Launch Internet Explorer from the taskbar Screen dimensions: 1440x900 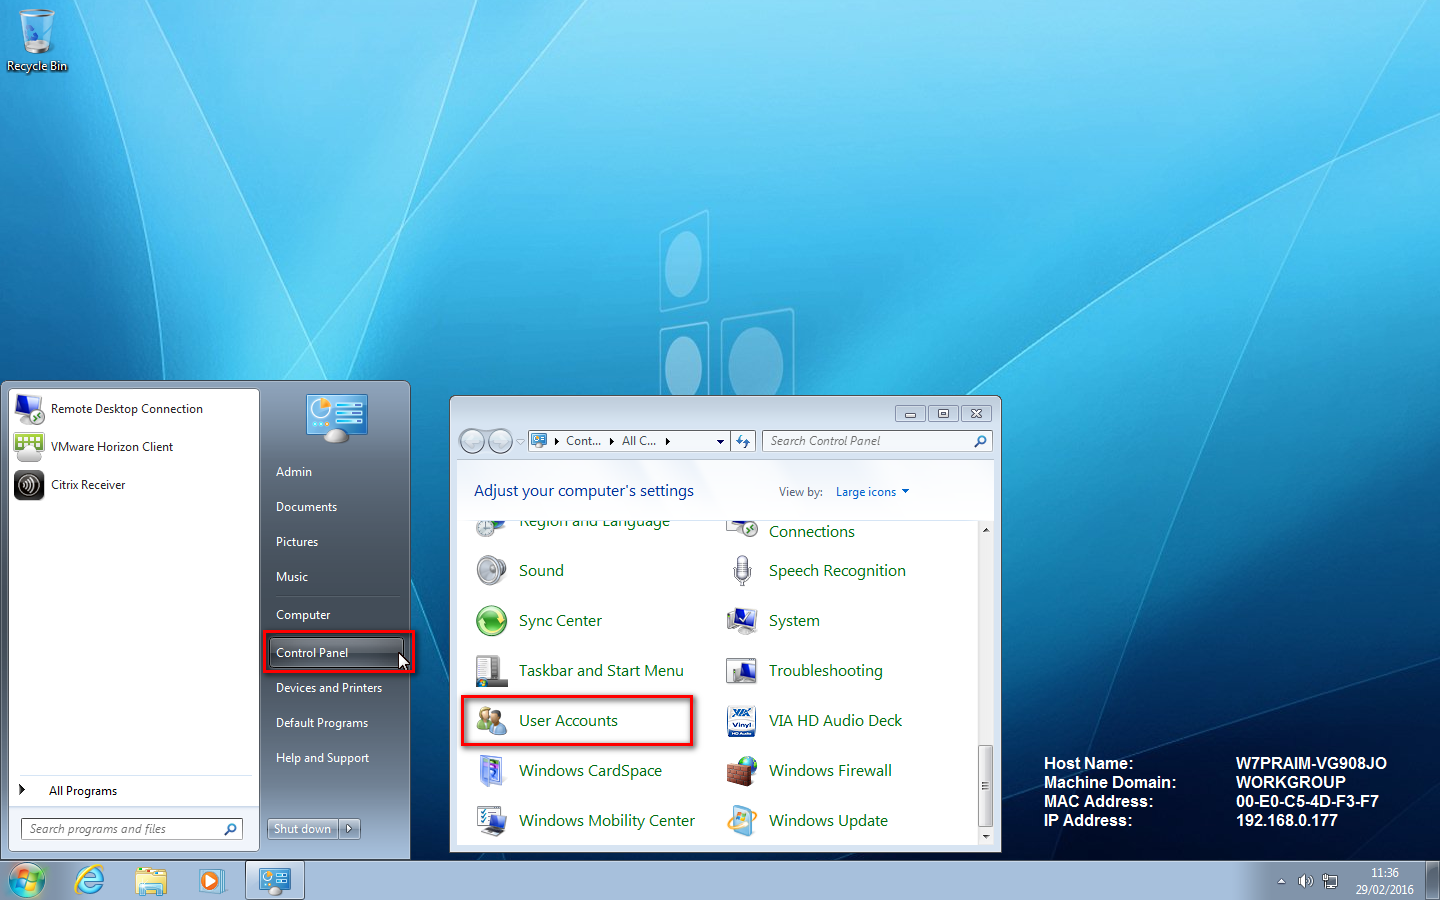[x=90, y=880]
